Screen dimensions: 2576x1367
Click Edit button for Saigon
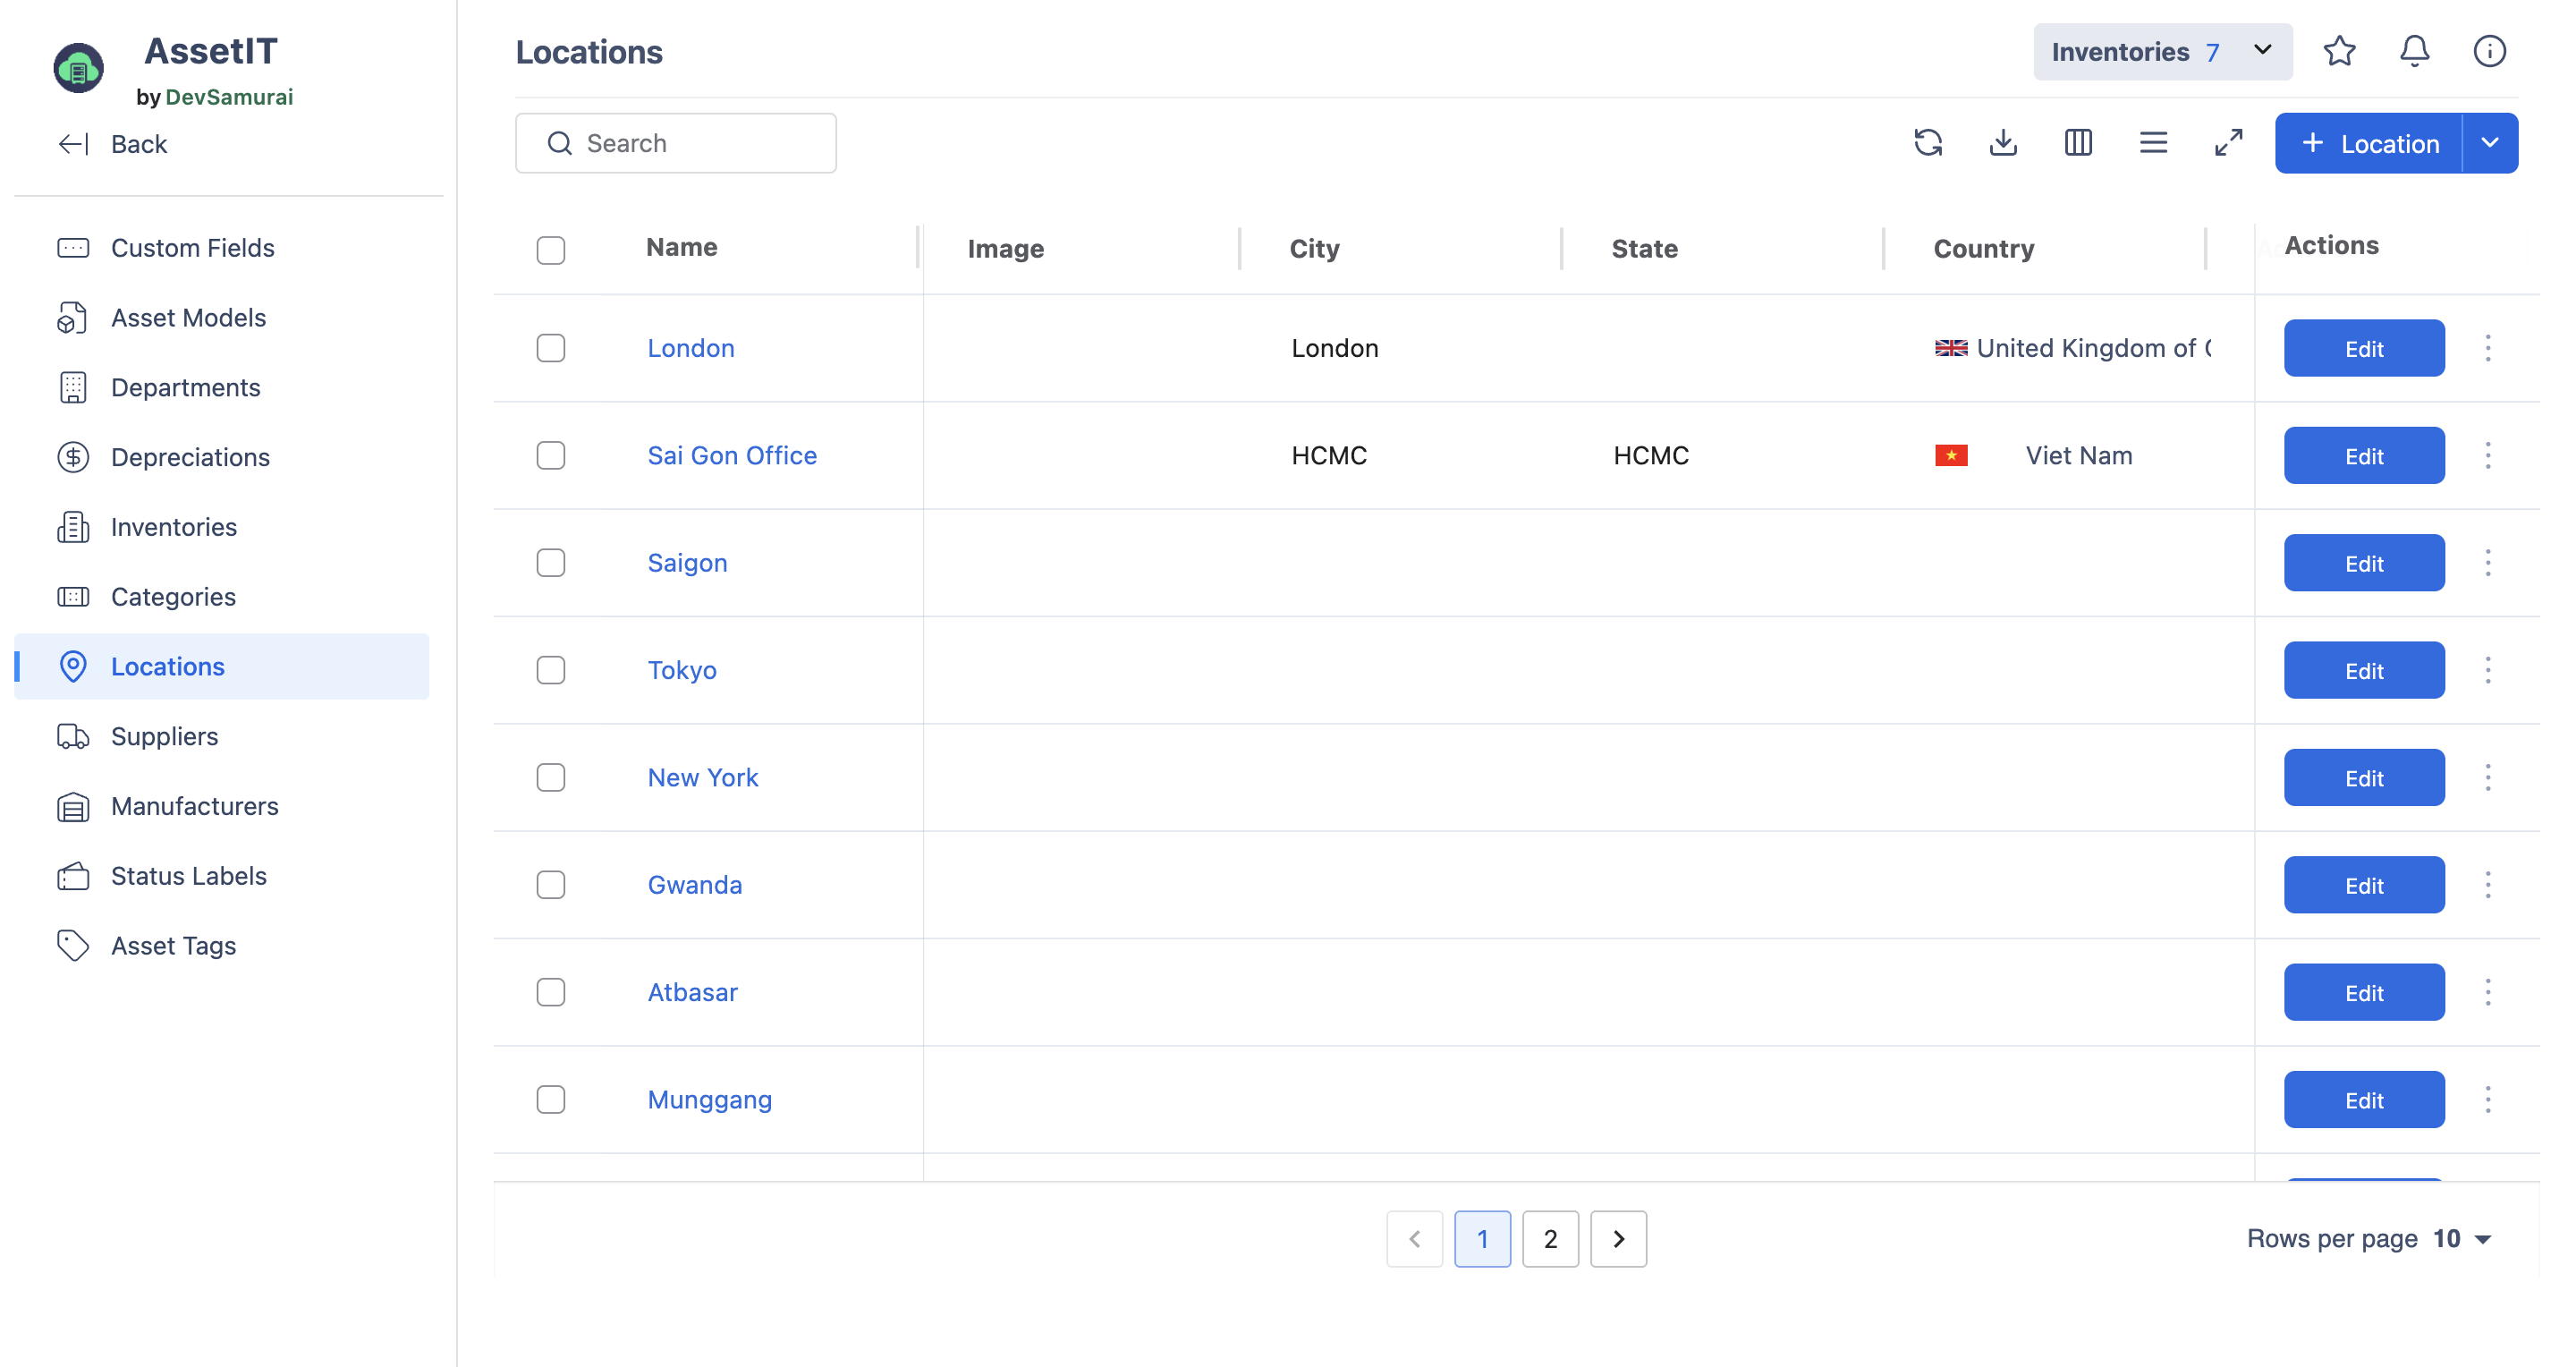(2364, 563)
